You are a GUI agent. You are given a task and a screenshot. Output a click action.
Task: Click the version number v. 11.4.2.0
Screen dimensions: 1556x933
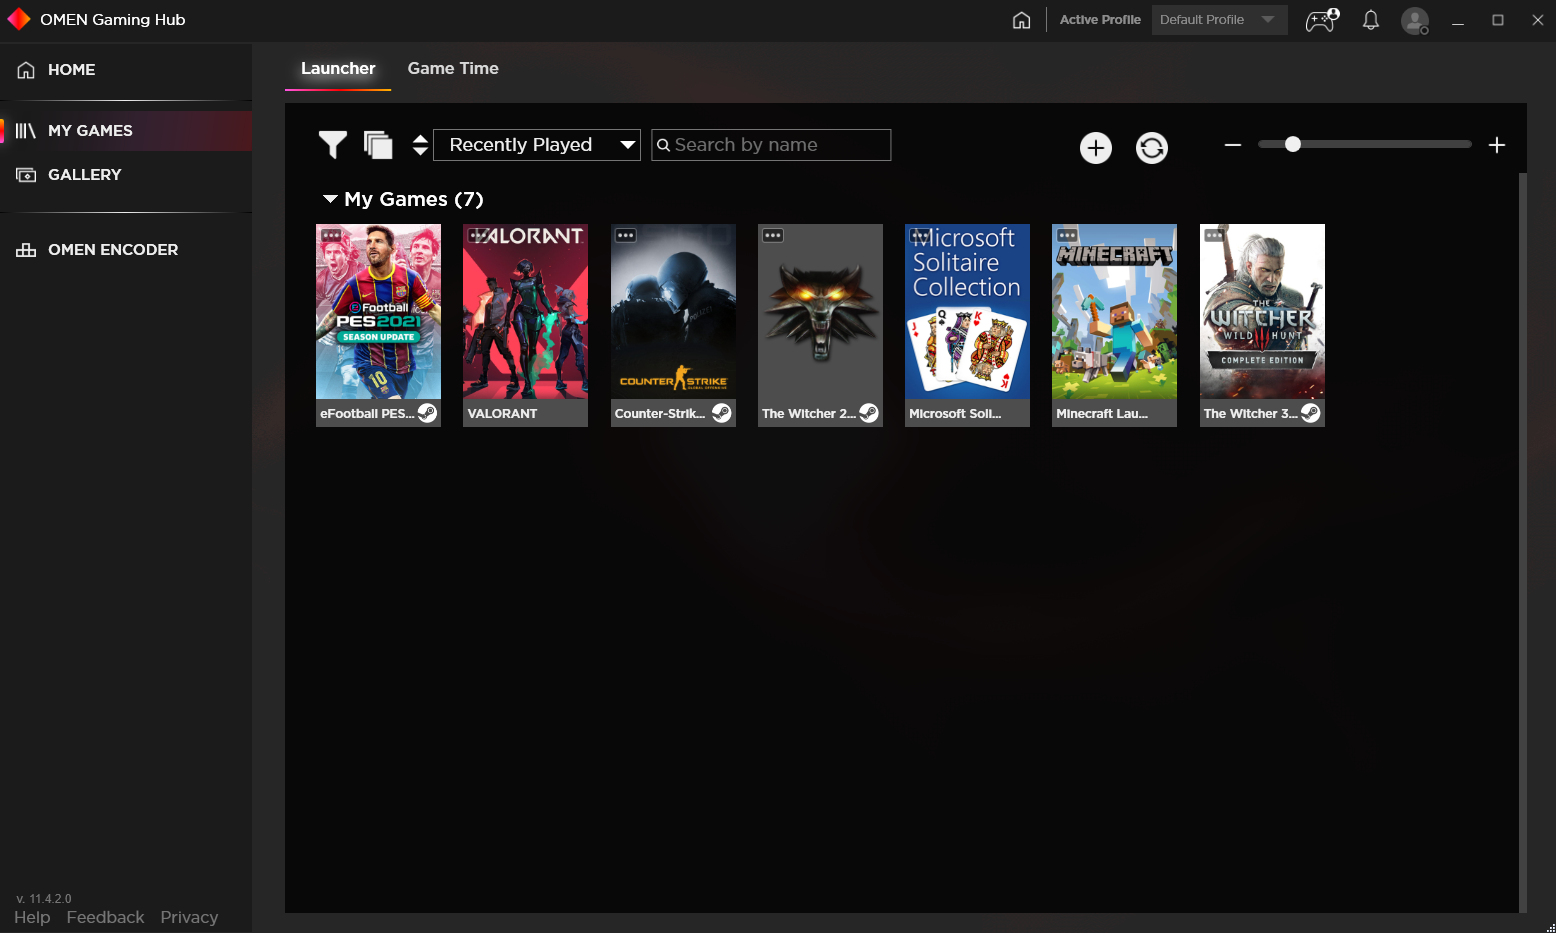44,899
